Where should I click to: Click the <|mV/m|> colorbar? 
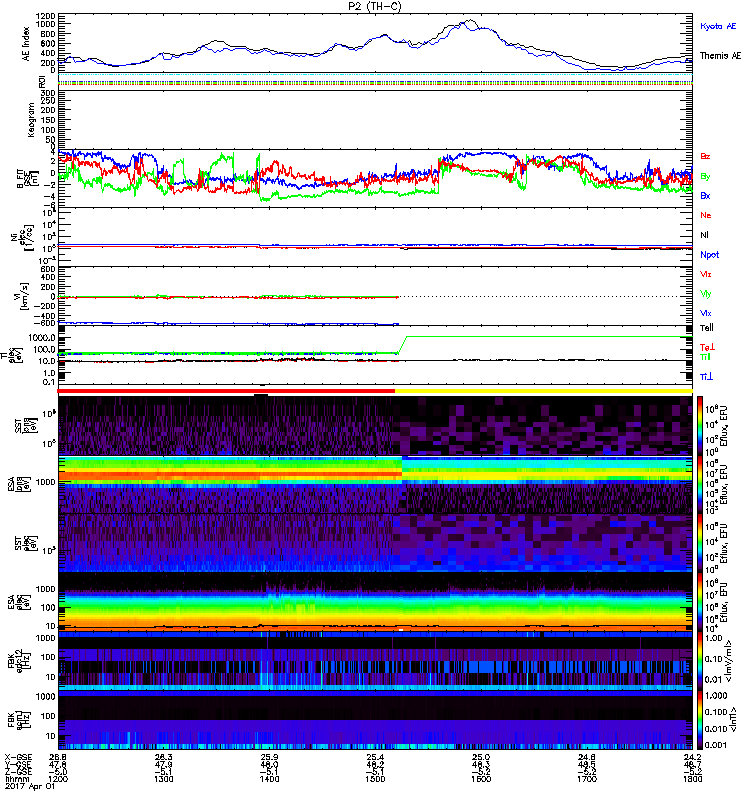(700, 661)
